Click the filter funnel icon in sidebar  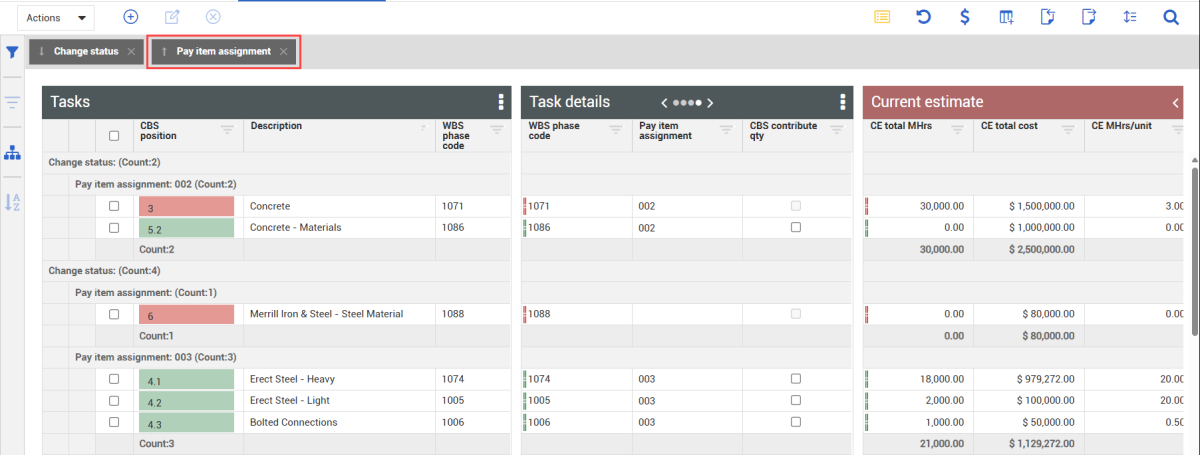[x=13, y=52]
